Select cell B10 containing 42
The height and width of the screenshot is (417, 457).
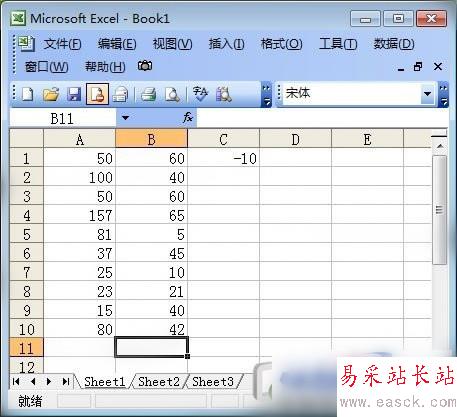point(151,329)
